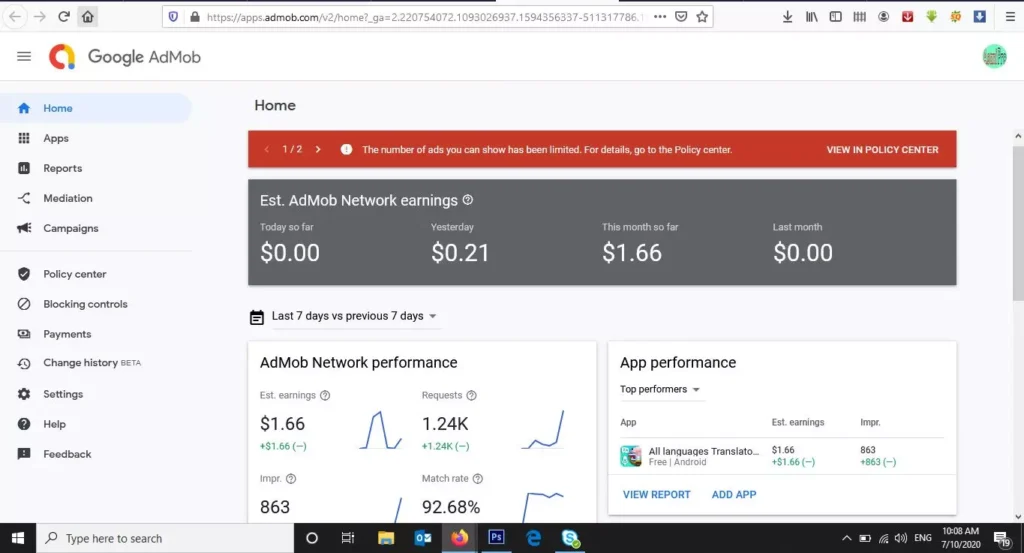Click the help icon next to Requests
1024x553 pixels.
[x=471, y=395]
